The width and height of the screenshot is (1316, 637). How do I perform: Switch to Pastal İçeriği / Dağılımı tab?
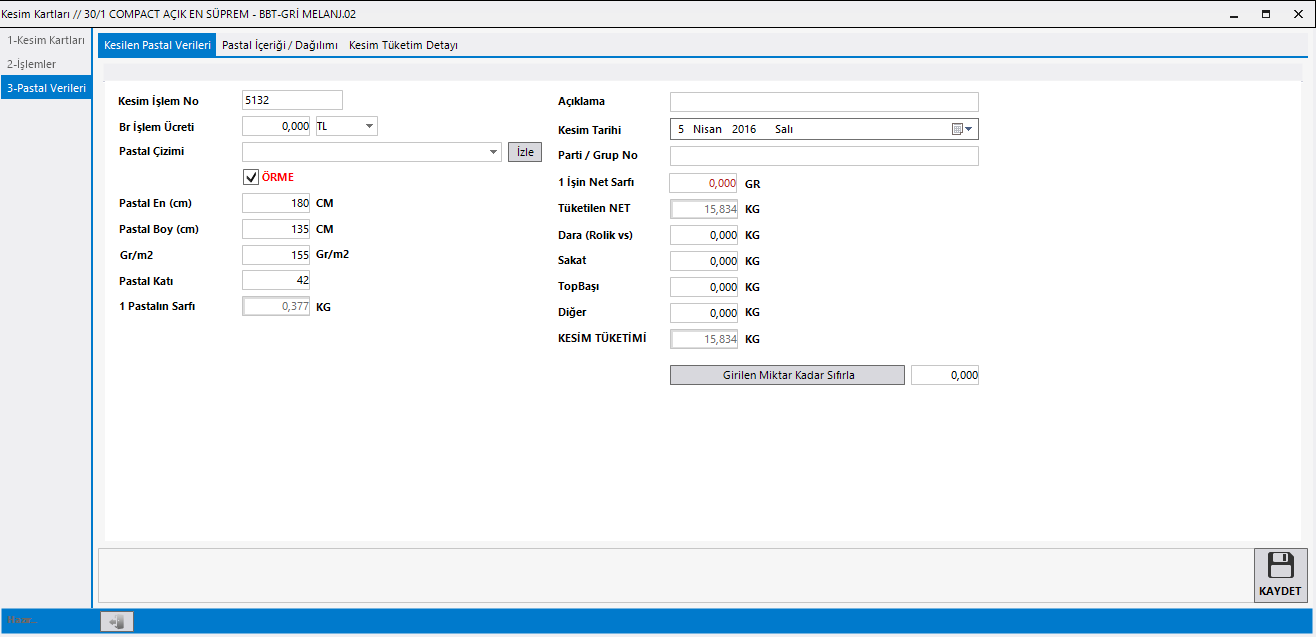tap(279, 45)
